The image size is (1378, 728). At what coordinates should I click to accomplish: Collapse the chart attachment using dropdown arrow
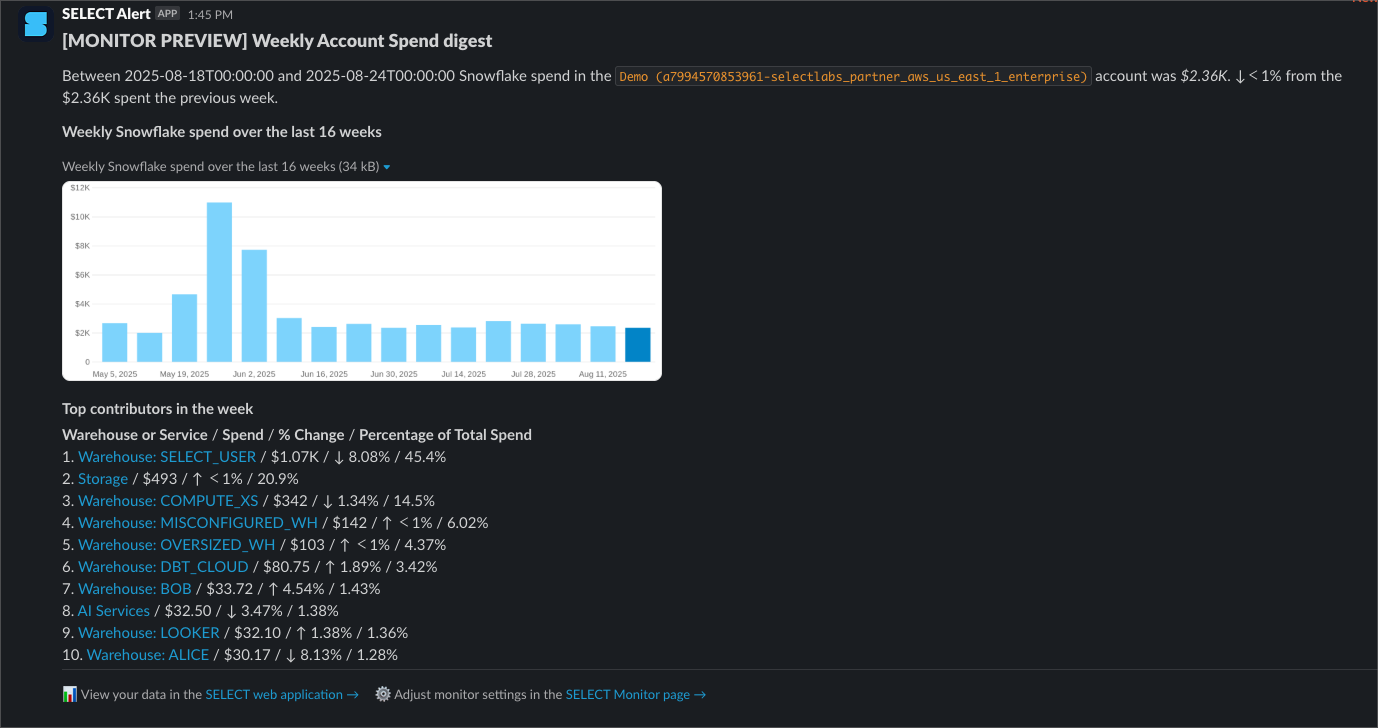click(387, 167)
